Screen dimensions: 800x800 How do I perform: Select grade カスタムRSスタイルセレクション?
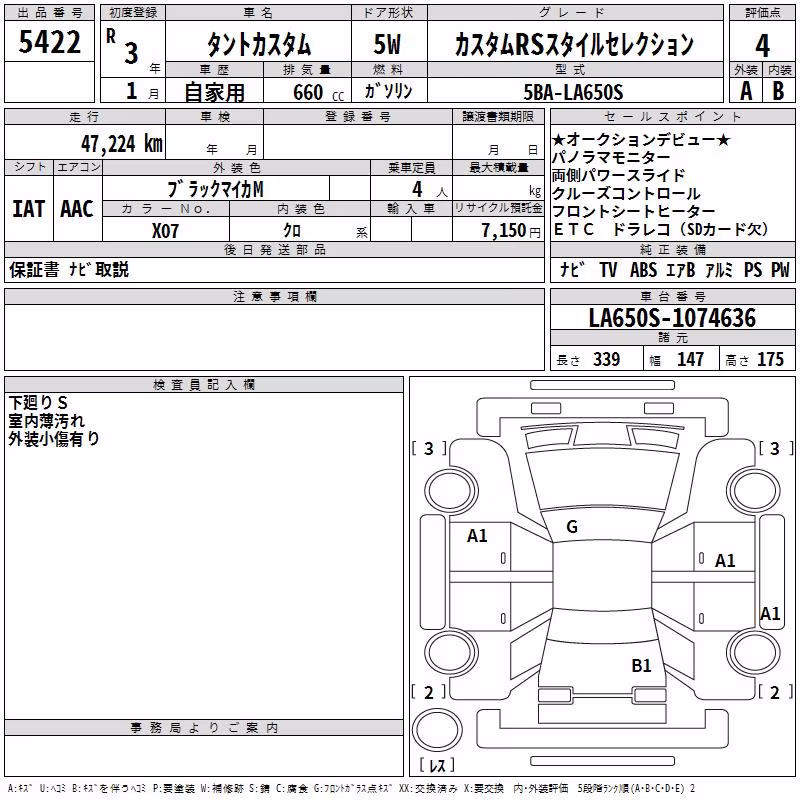point(574,44)
